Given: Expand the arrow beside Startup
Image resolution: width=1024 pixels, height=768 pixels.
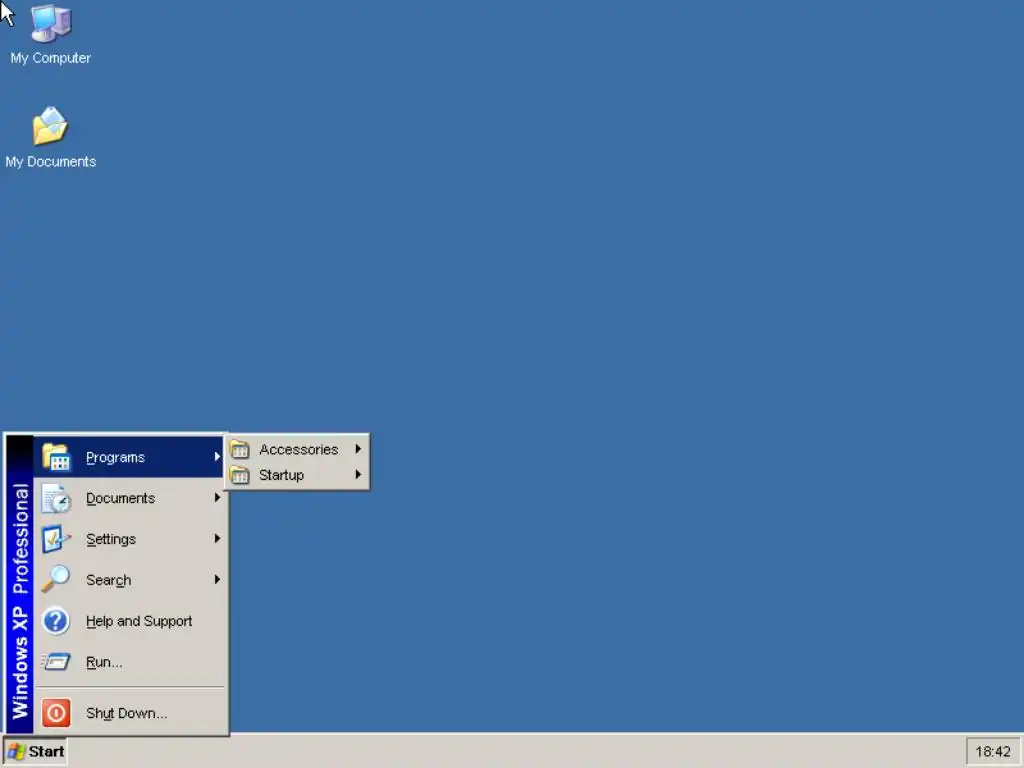Looking at the screenshot, I should pos(358,475).
